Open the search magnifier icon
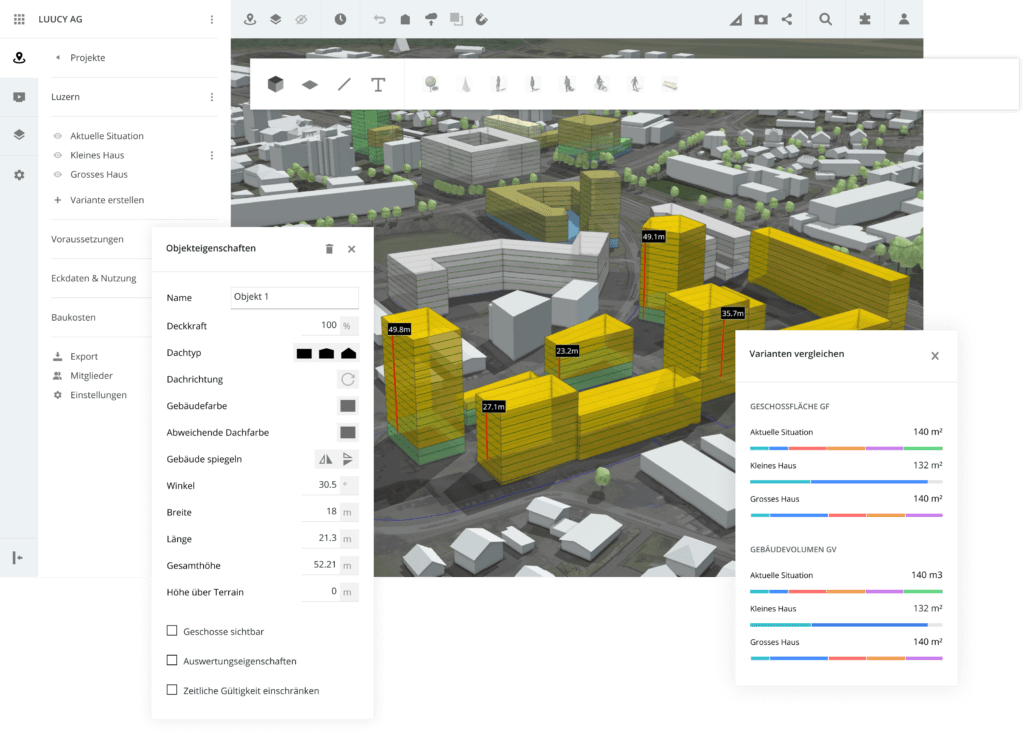 point(825,19)
